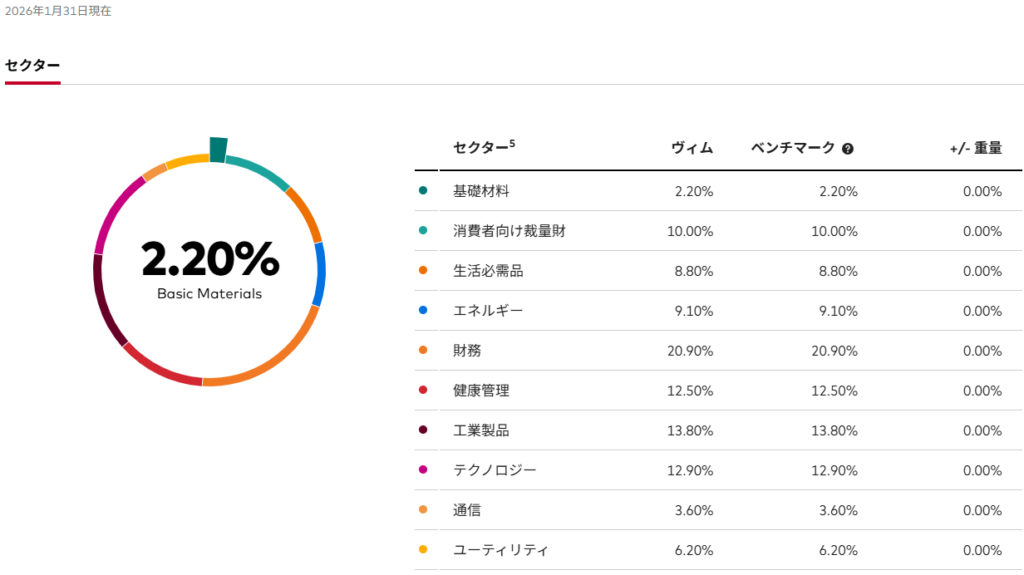This screenshot has height=575, width=1024.
Task: Click the blue Energy segment of donut chart
Action: point(319,274)
